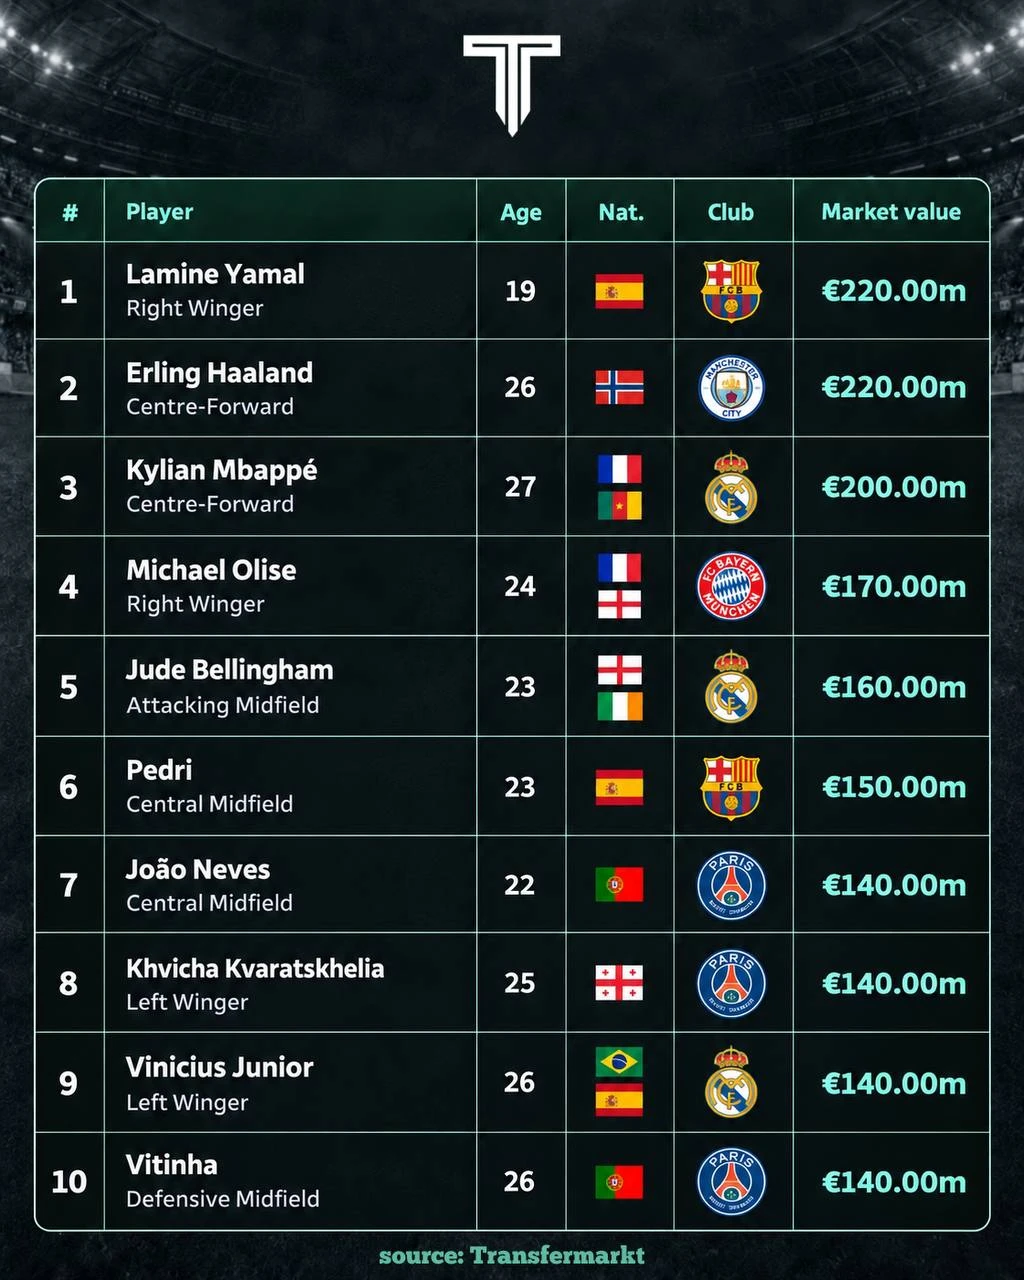Click the Transfermarkt T logo at top
Image resolution: width=1024 pixels, height=1280 pixels.
(511, 84)
